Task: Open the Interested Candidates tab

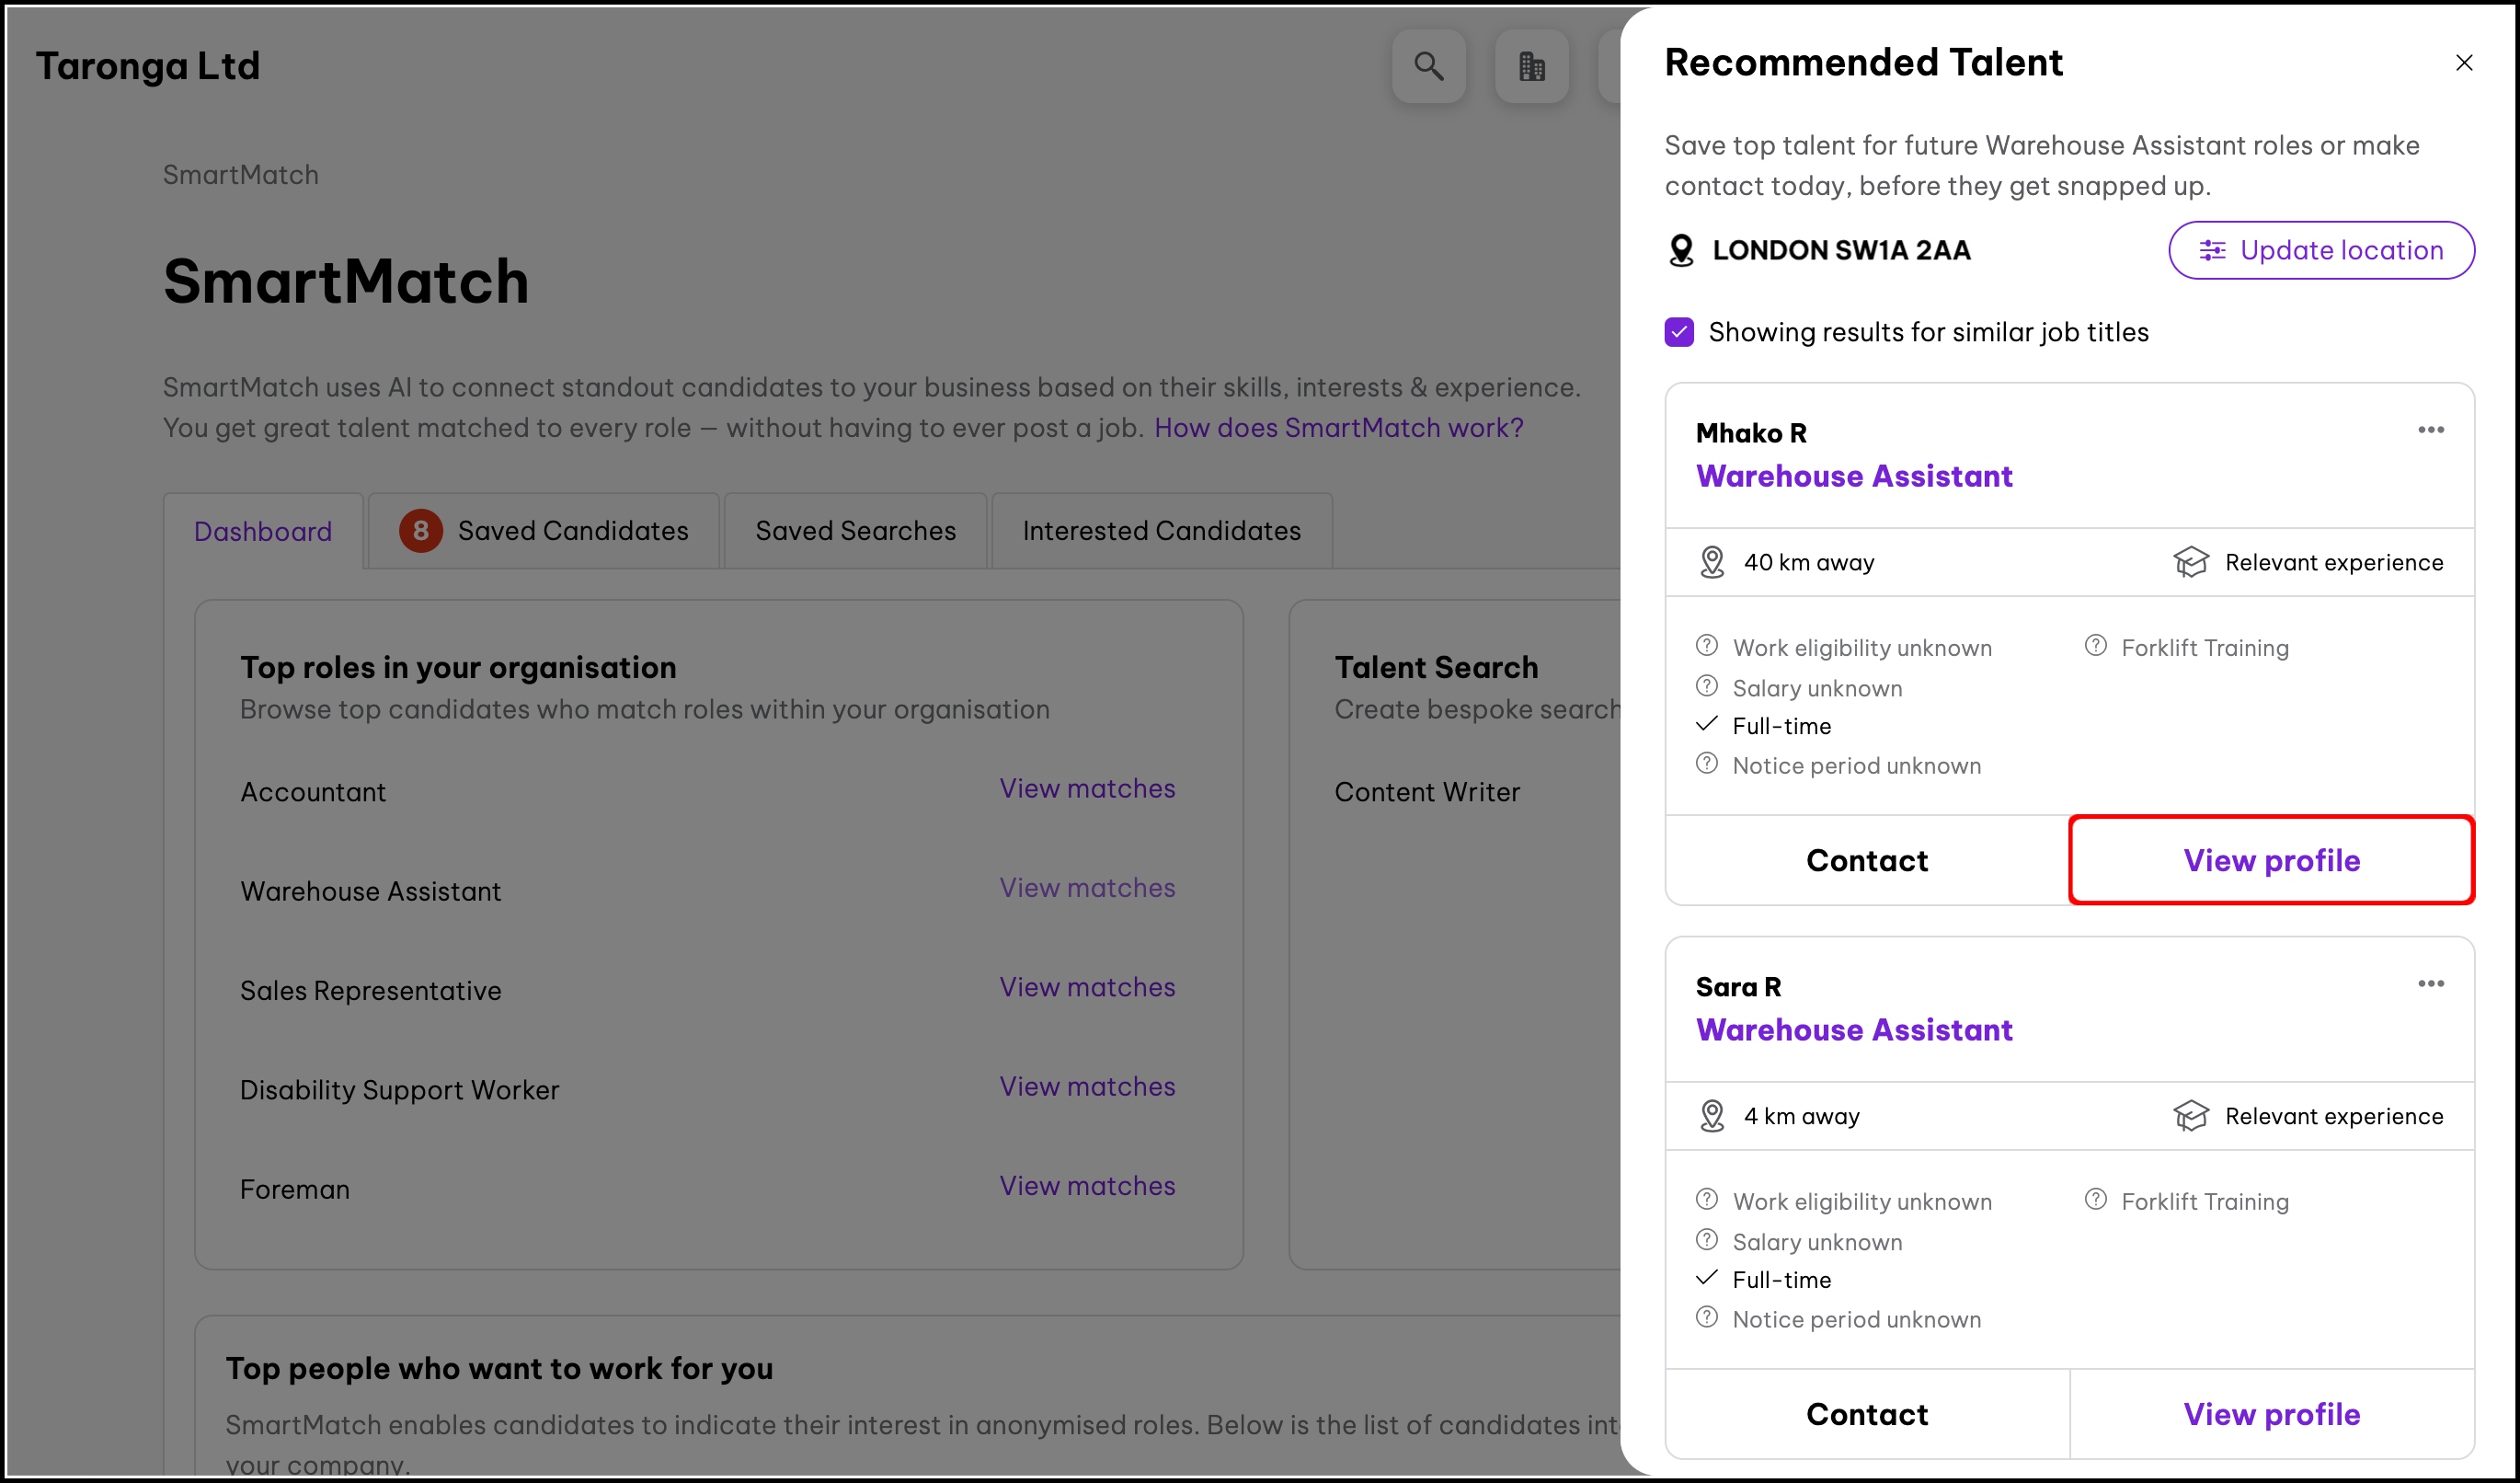Action: (1161, 531)
